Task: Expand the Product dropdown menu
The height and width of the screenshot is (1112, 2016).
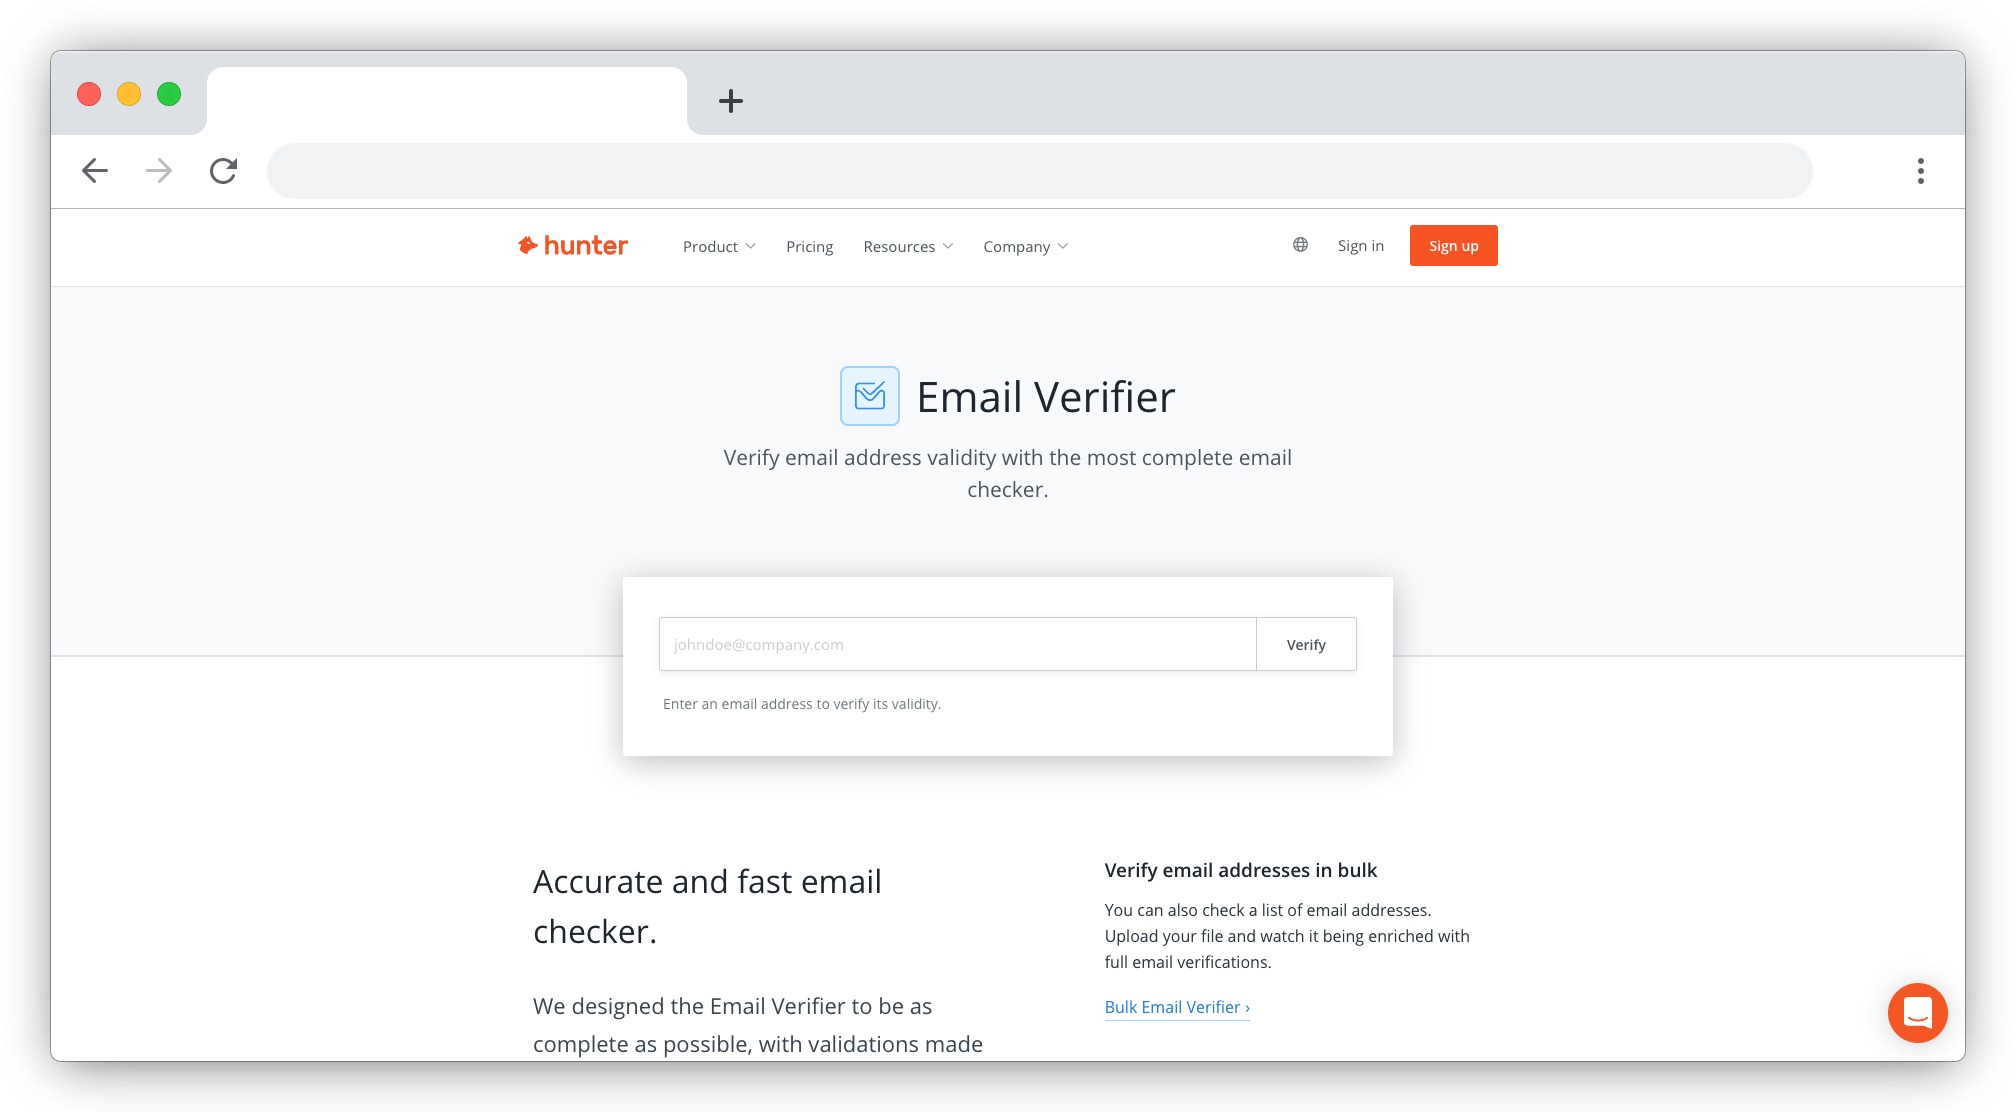Action: coord(719,245)
